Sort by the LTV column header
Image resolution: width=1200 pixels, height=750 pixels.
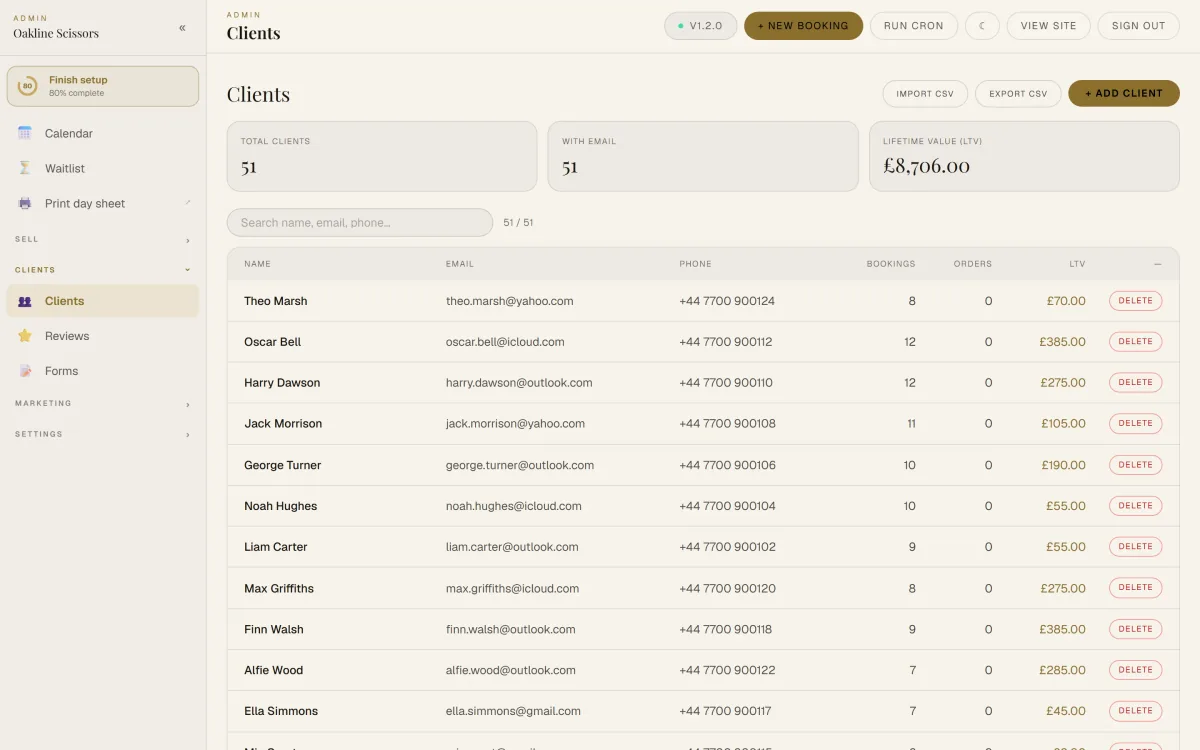(x=1077, y=264)
